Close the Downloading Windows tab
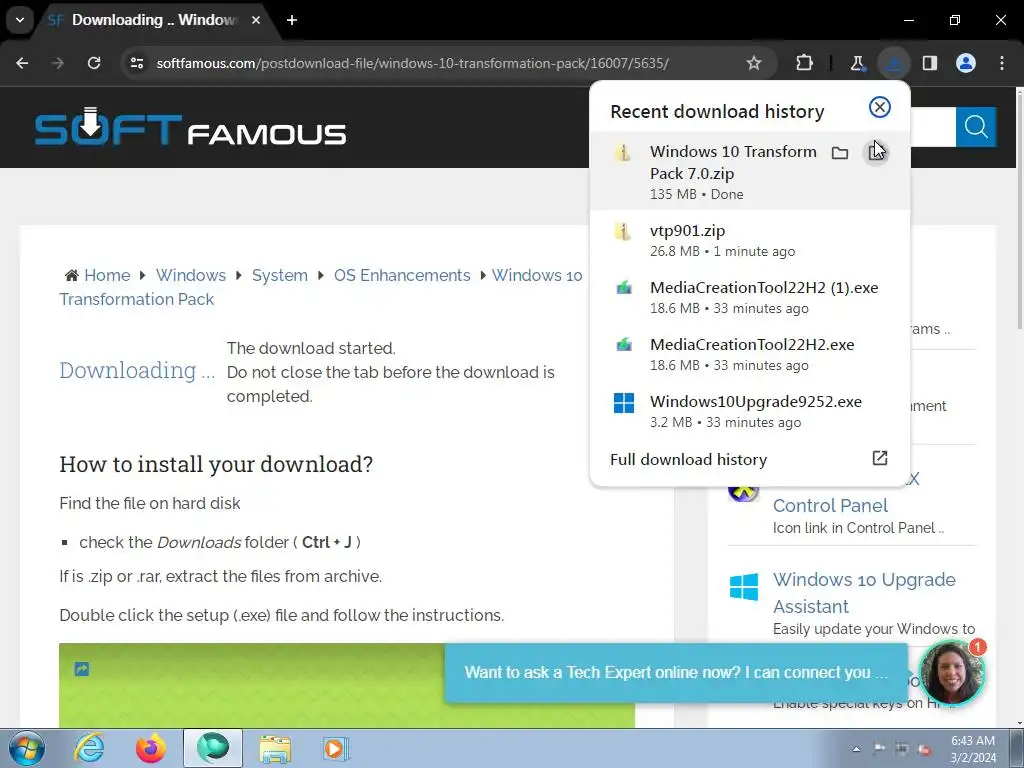The width and height of the screenshot is (1024, 768). tap(256, 20)
